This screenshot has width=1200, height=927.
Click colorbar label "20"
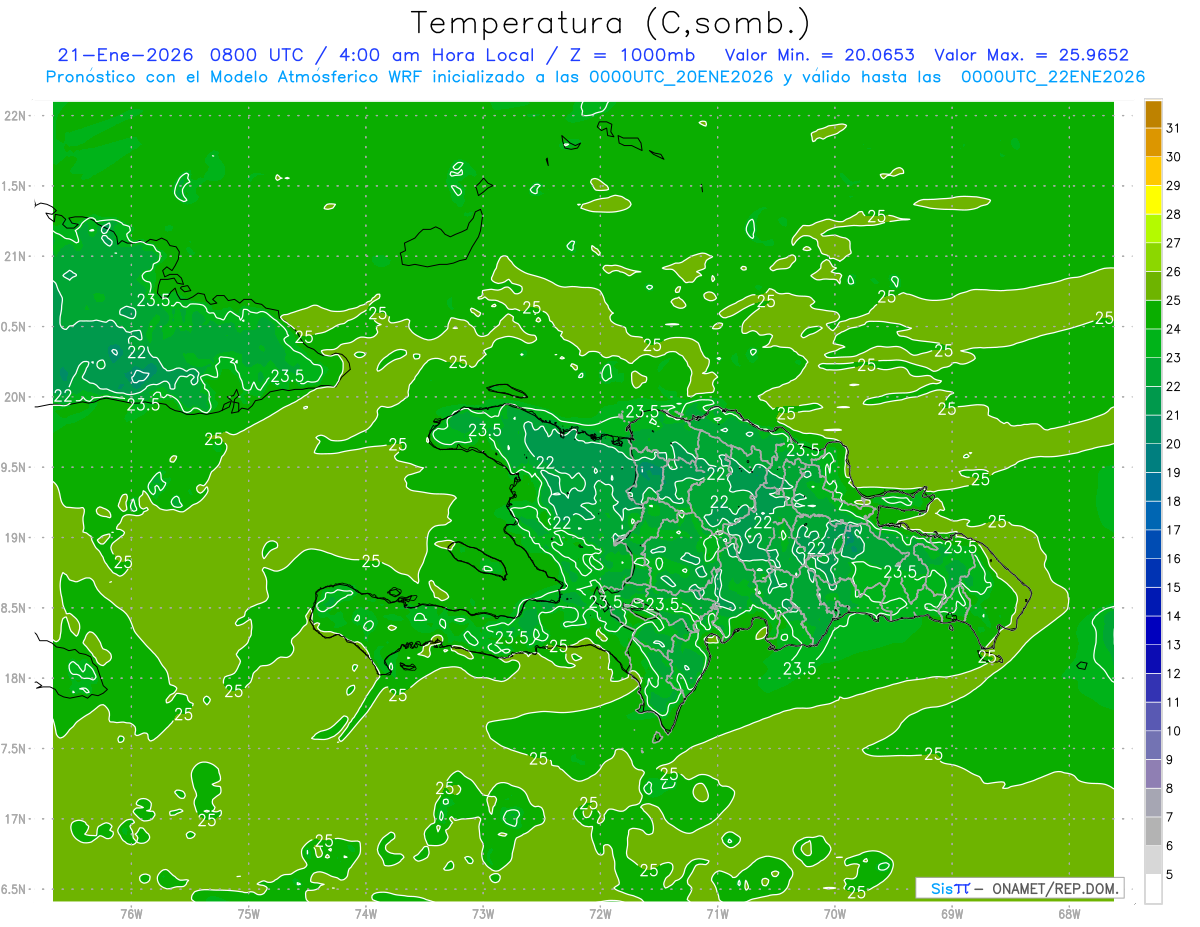coord(1174,444)
